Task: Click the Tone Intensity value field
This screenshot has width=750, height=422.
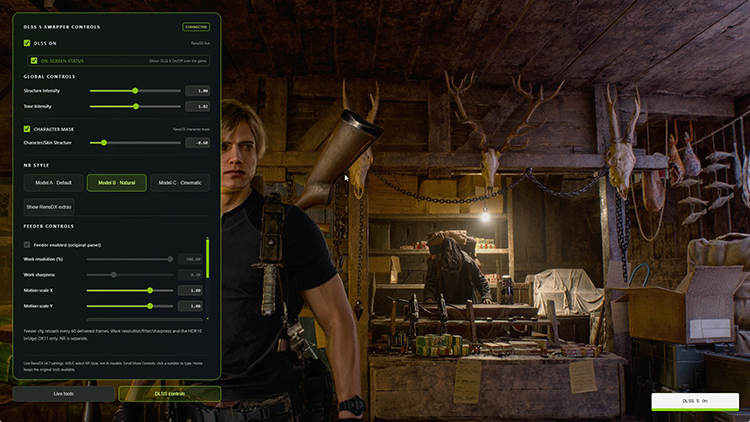Action: 198,106
